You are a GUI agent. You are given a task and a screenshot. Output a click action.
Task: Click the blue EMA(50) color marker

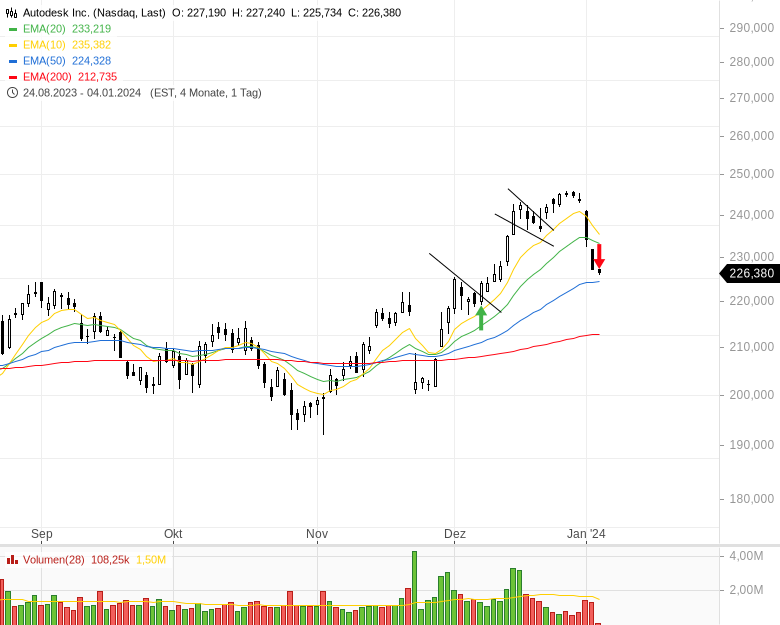pos(13,61)
